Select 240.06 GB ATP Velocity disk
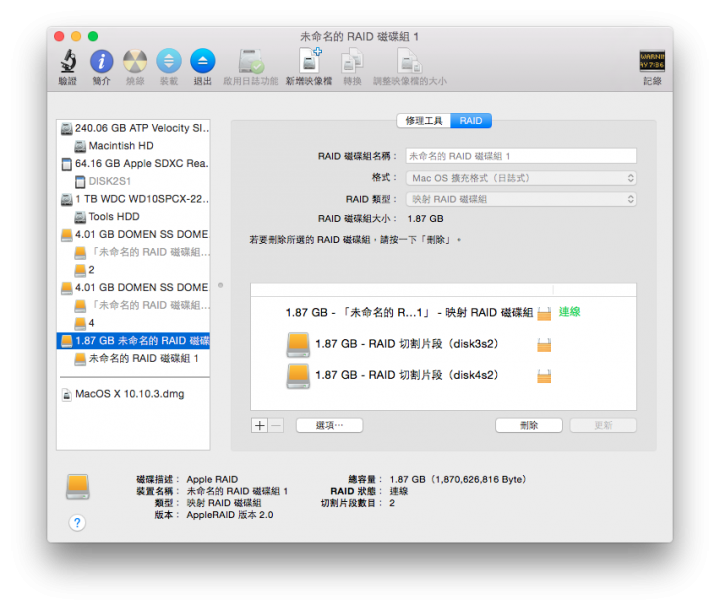Viewport: 720px width, 610px height. (134, 128)
